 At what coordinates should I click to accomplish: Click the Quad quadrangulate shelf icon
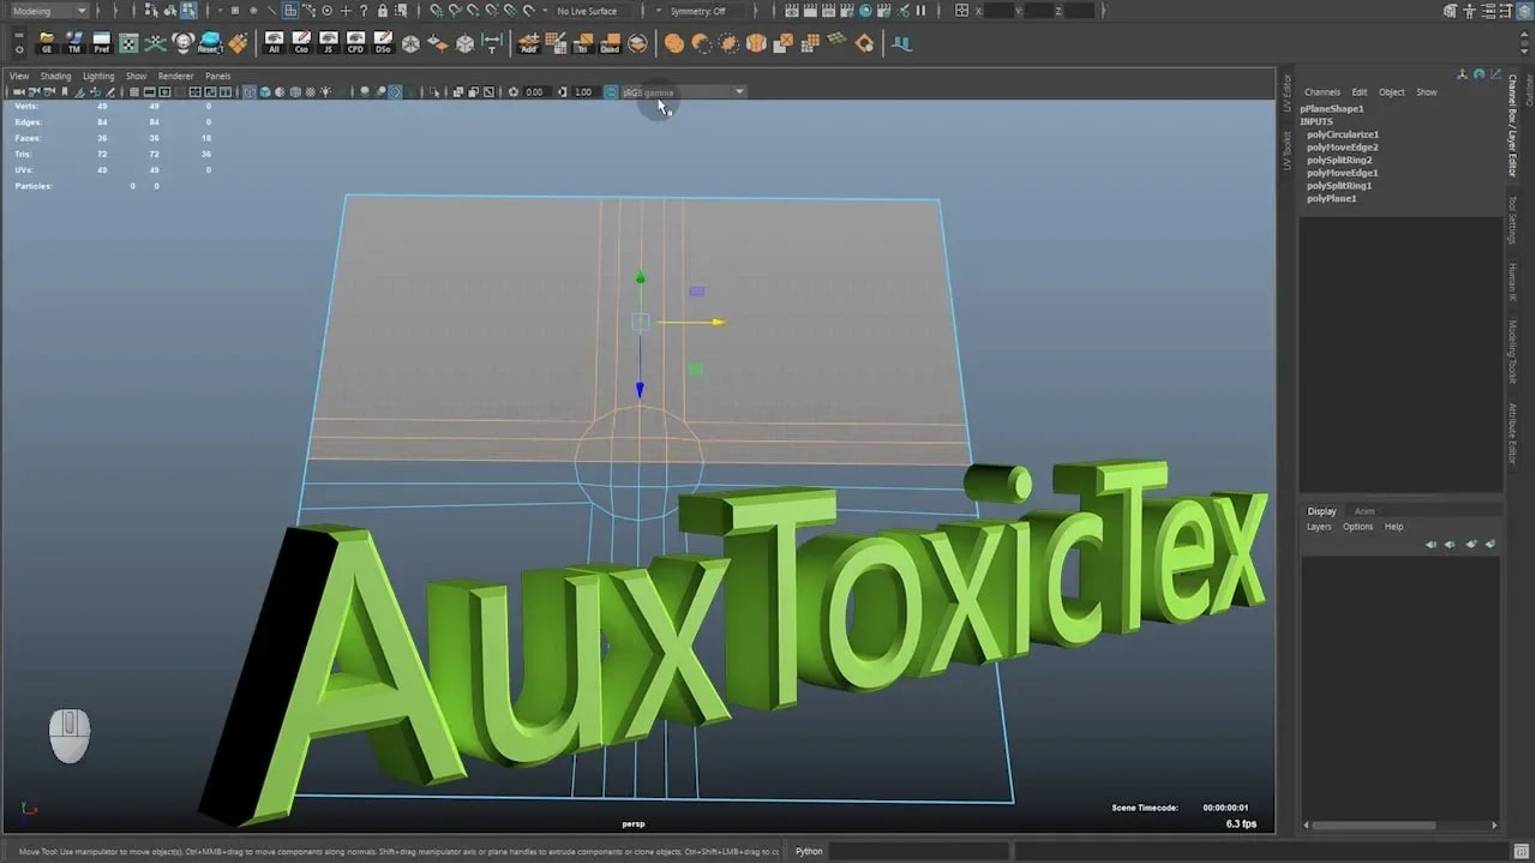[x=609, y=43]
